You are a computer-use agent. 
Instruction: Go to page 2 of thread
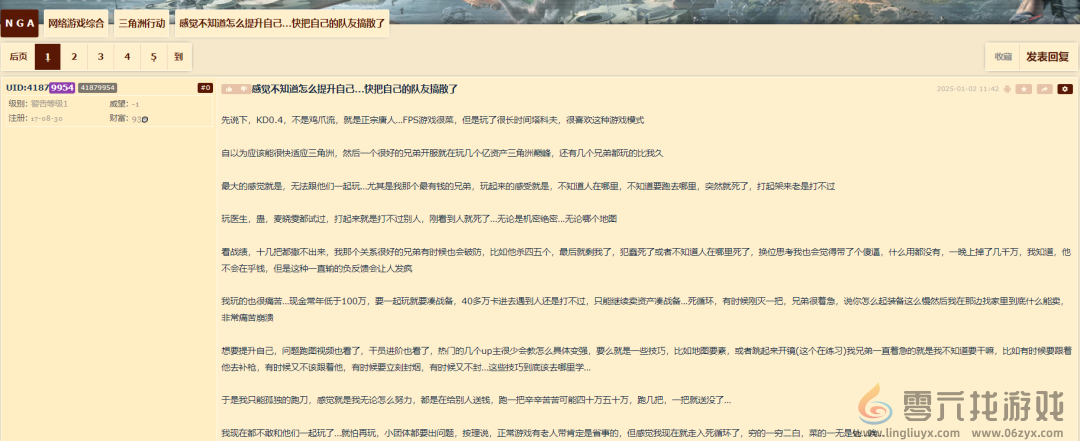(x=74, y=57)
